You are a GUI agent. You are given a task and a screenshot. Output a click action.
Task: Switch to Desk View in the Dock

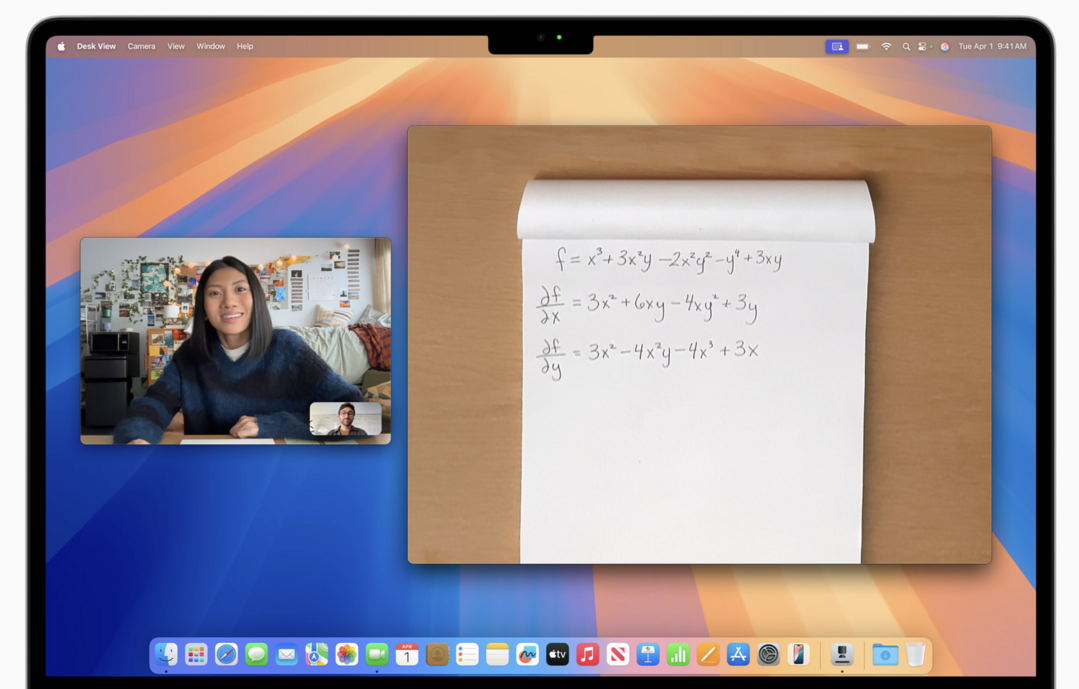[842, 654]
